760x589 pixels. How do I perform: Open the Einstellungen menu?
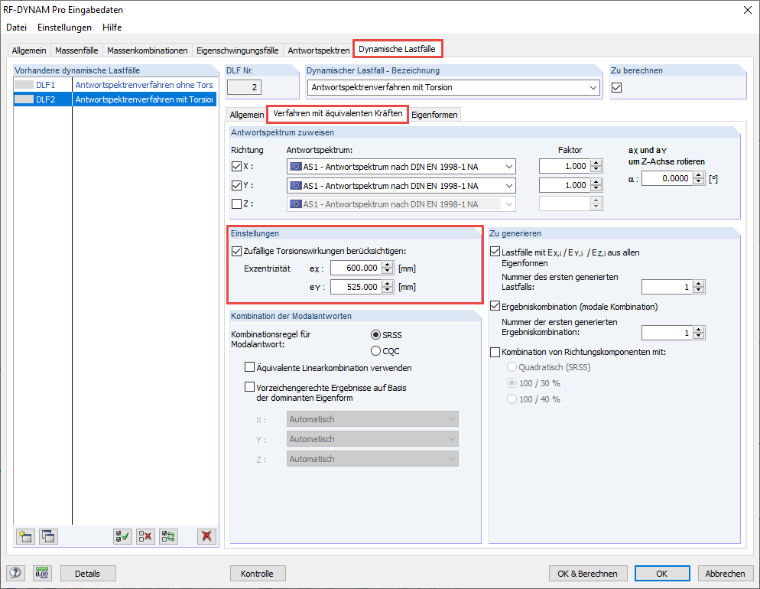64,28
